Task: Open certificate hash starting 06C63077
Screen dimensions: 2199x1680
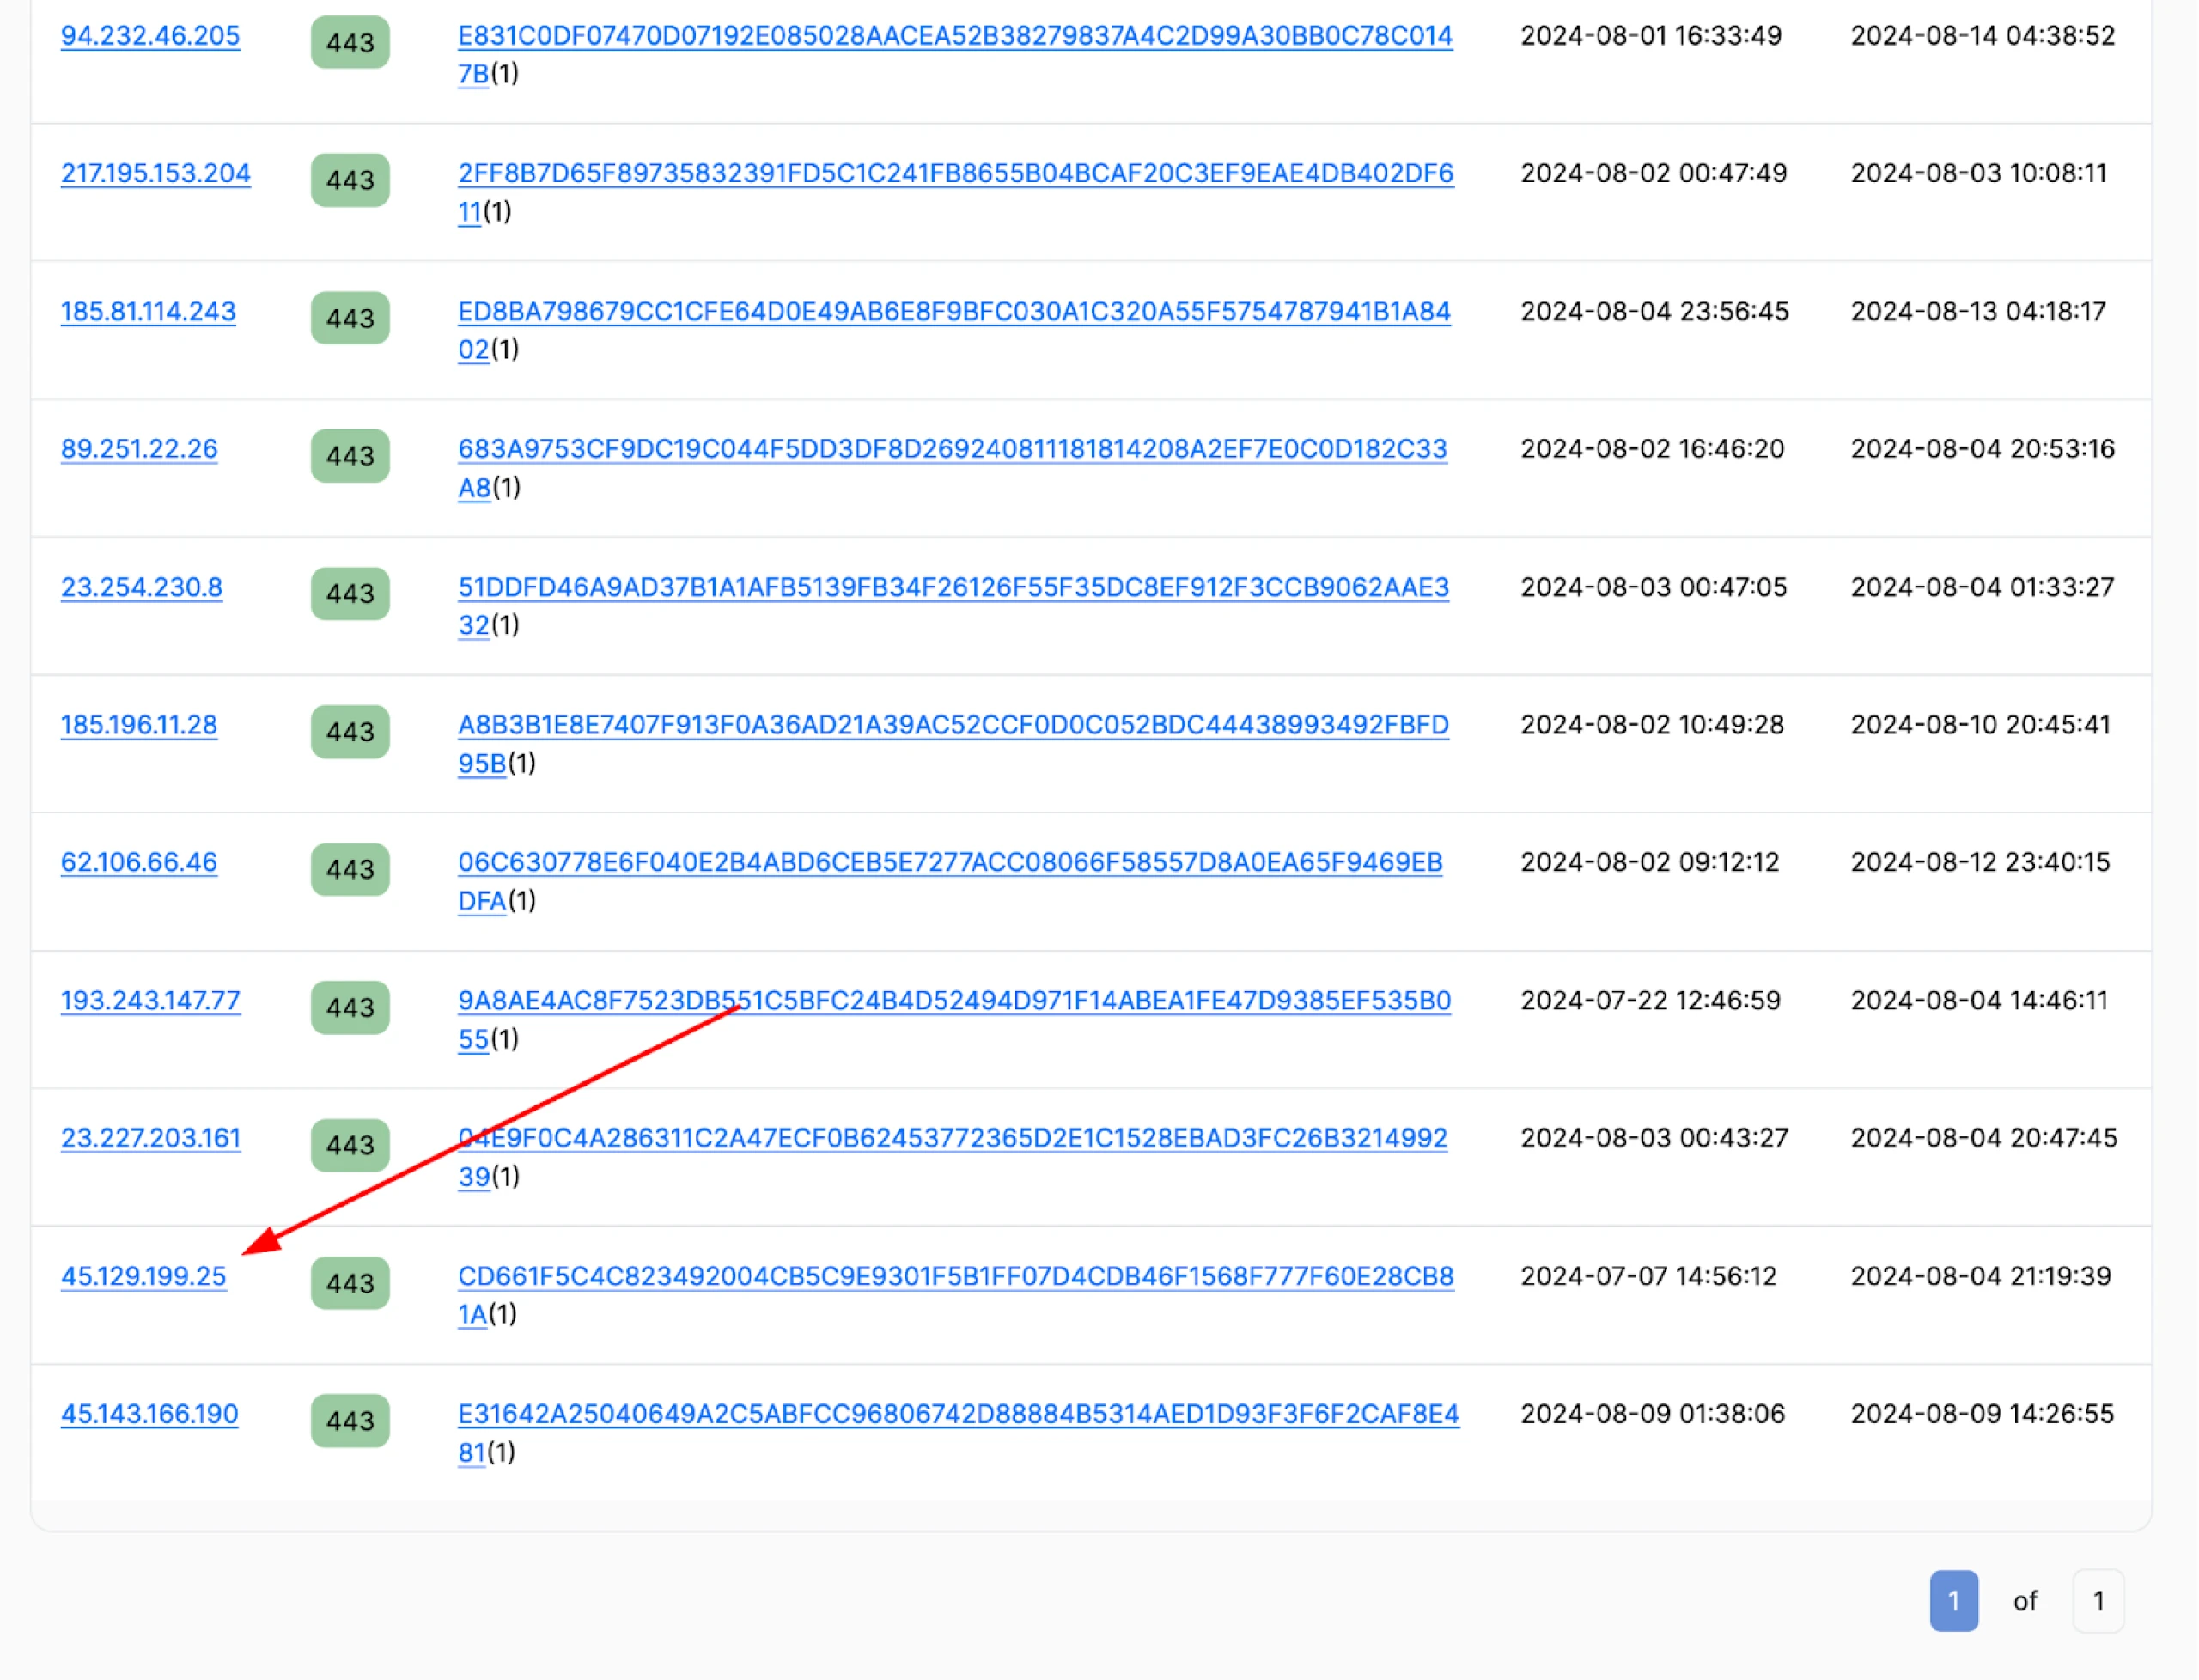Action: tap(950, 883)
